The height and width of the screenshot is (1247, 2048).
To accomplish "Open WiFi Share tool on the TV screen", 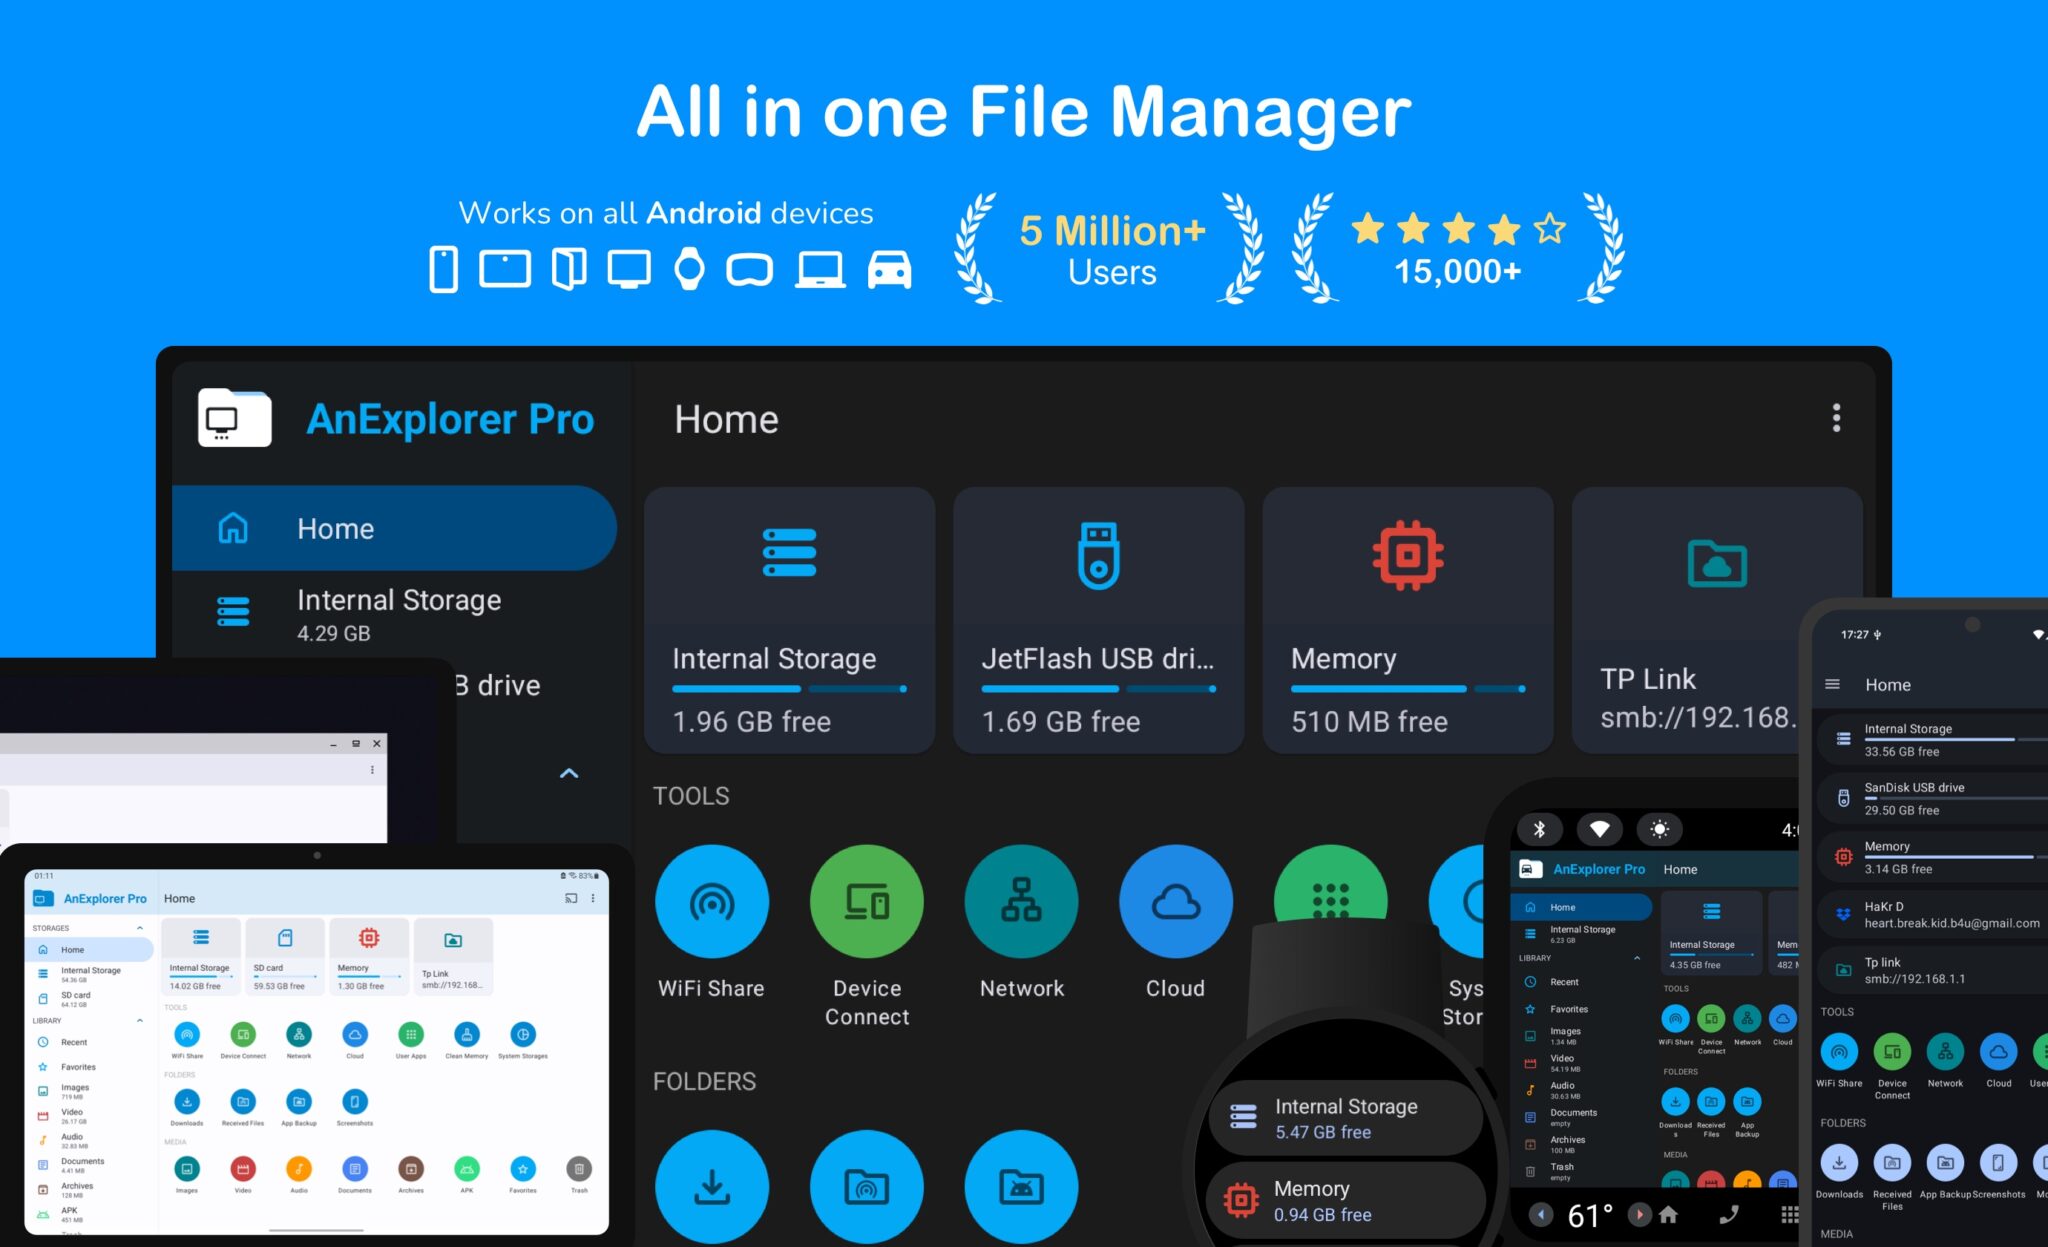I will [x=711, y=902].
